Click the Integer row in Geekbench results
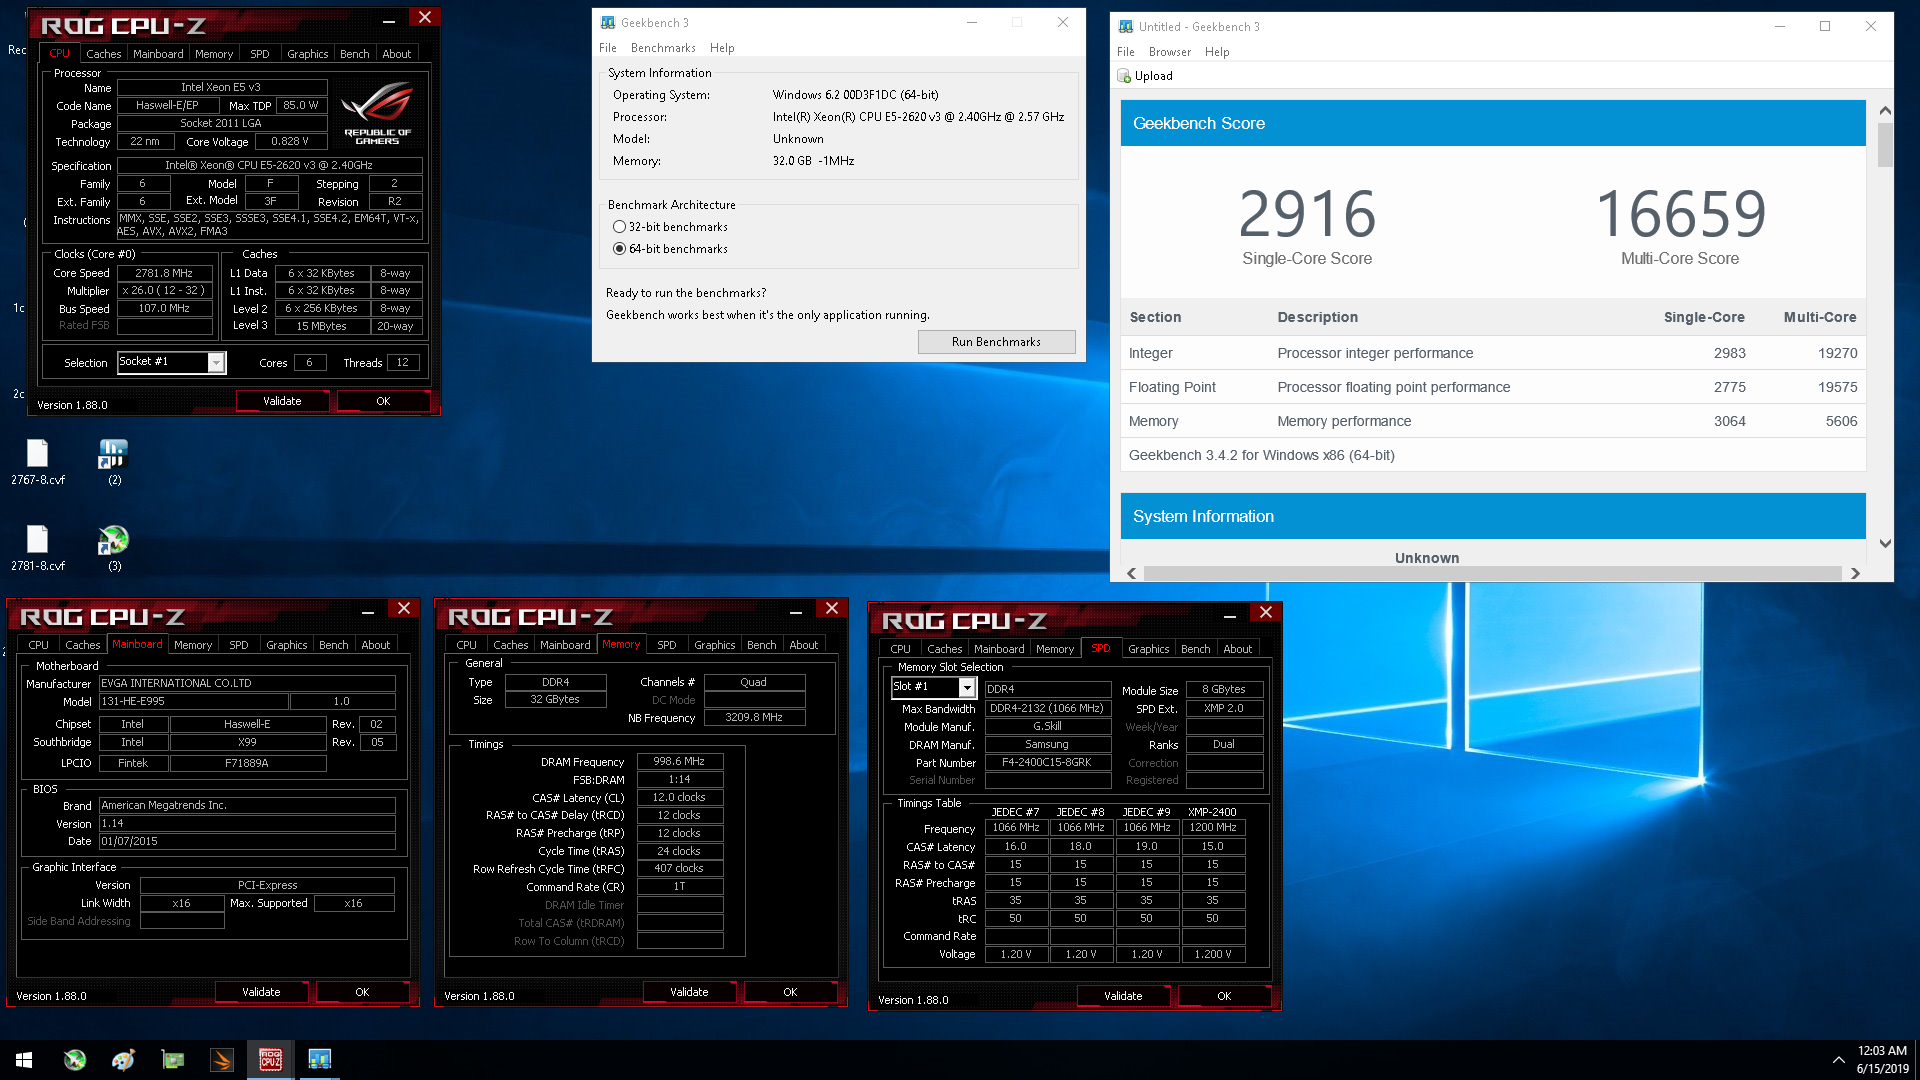The height and width of the screenshot is (1080, 1920). [x=1493, y=353]
